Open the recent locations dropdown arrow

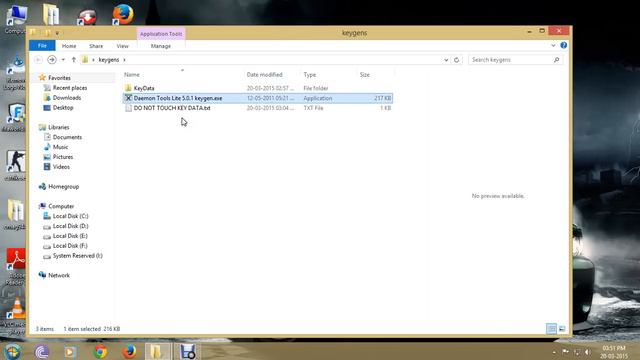(63, 60)
